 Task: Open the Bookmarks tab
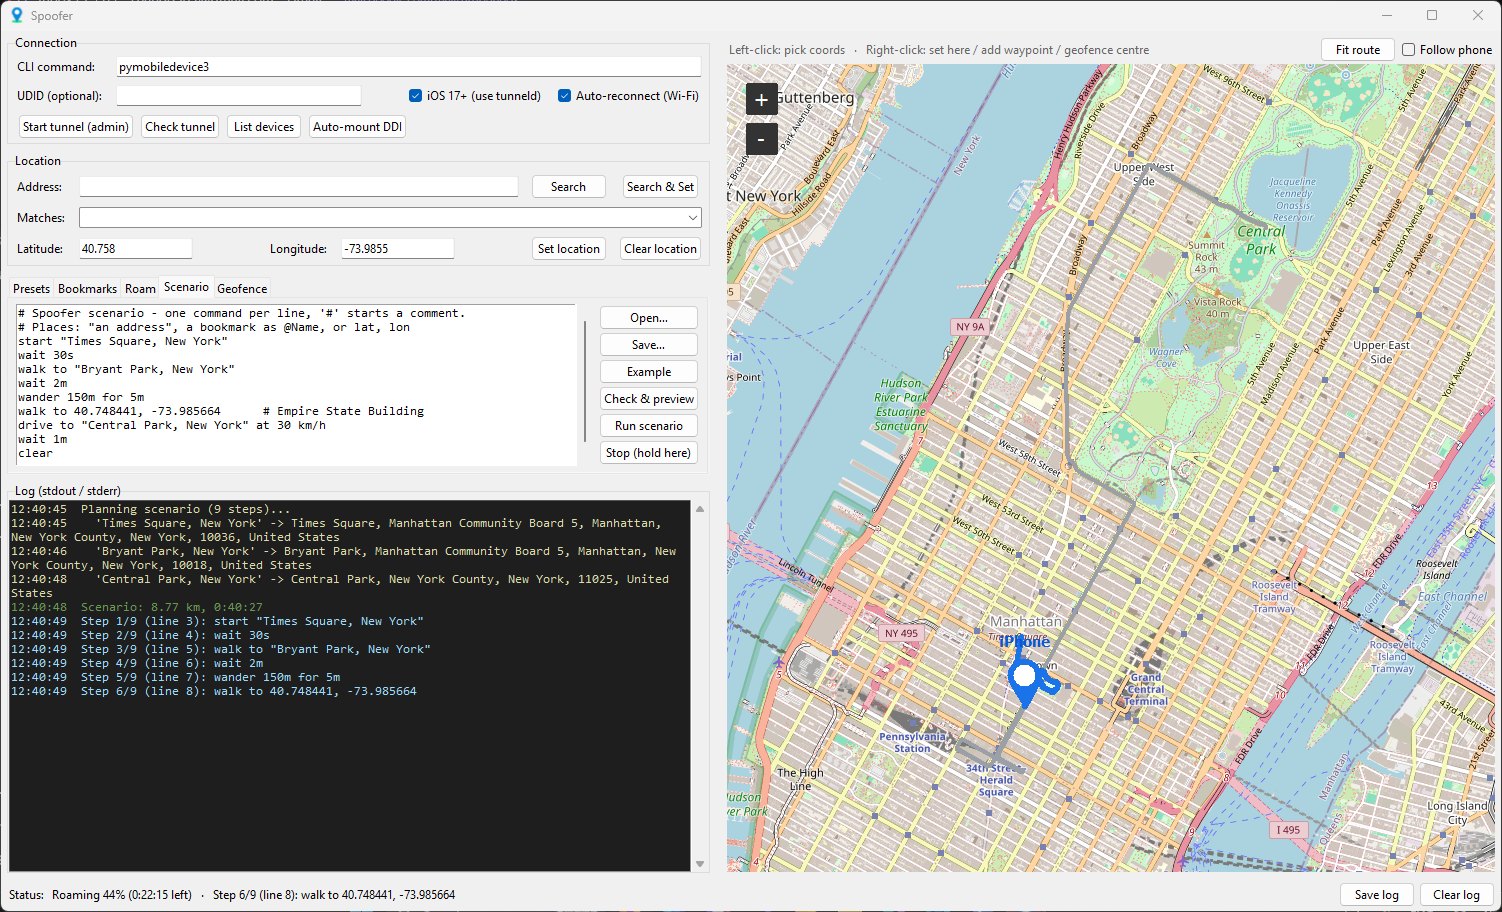(x=87, y=289)
